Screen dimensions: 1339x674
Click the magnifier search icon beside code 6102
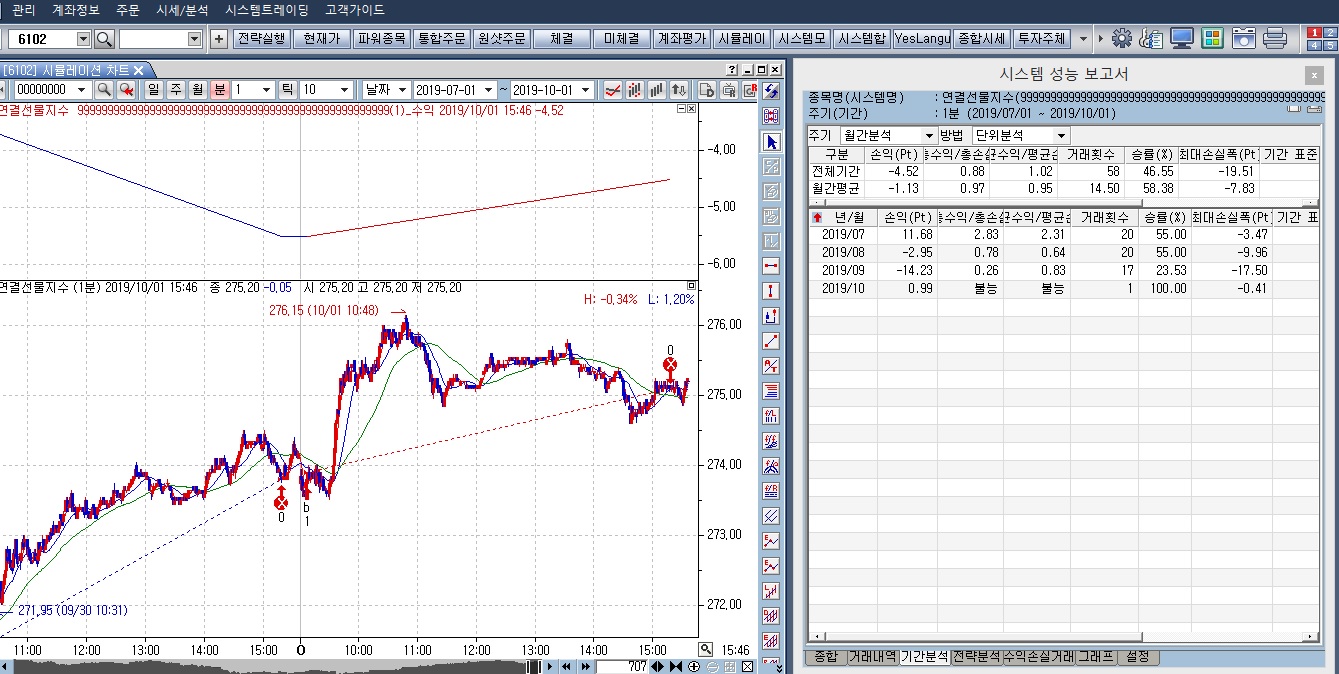point(104,39)
